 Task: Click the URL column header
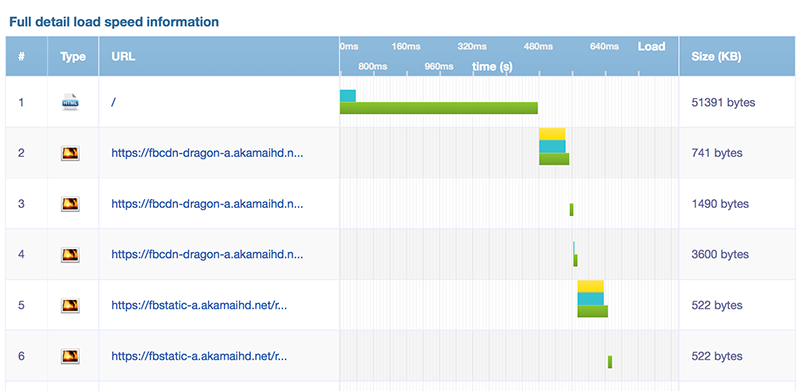123,57
